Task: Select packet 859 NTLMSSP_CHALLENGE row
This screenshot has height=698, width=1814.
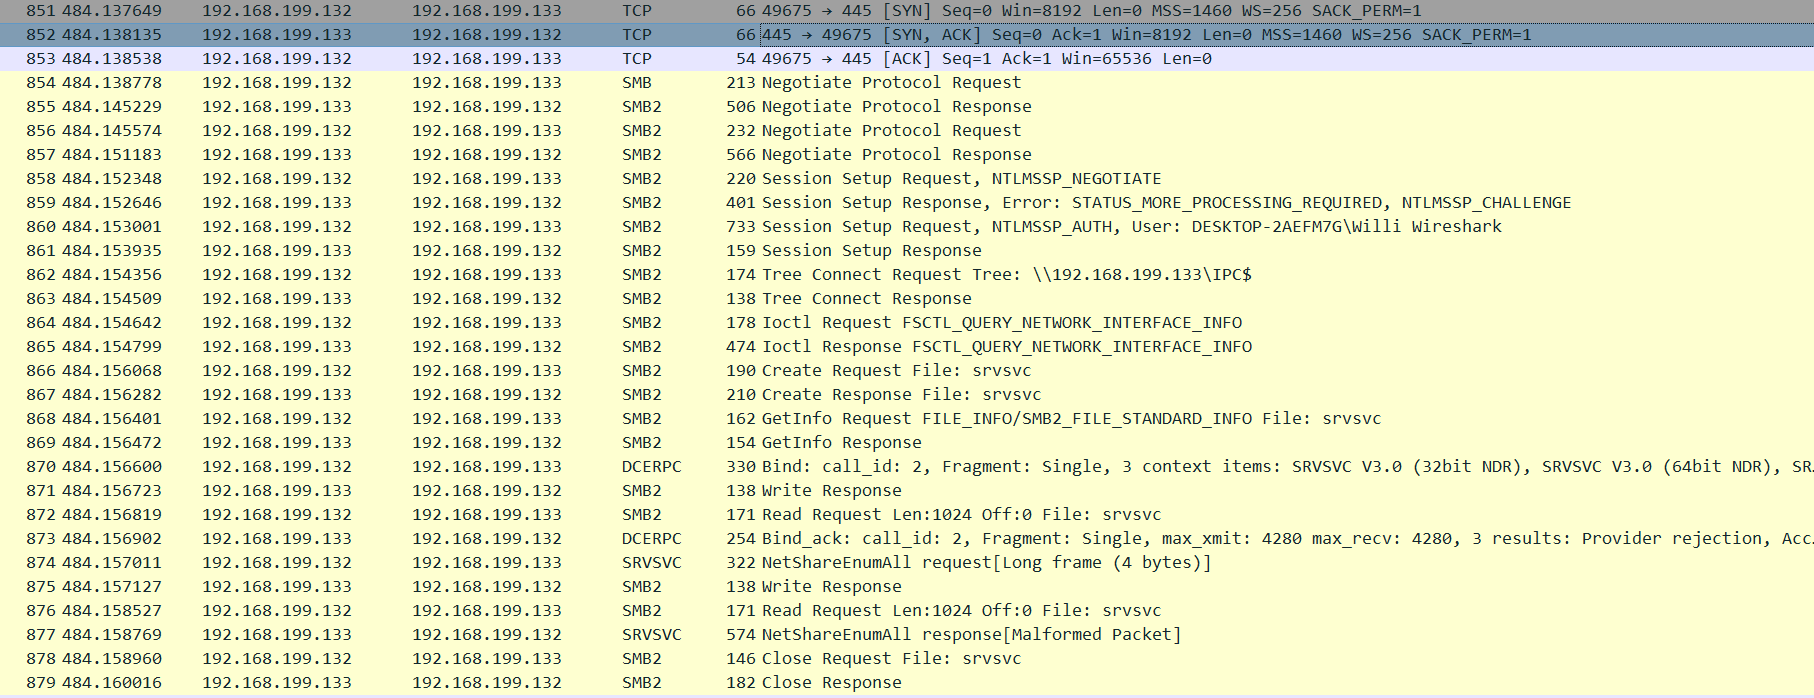Action: [907, 203]
